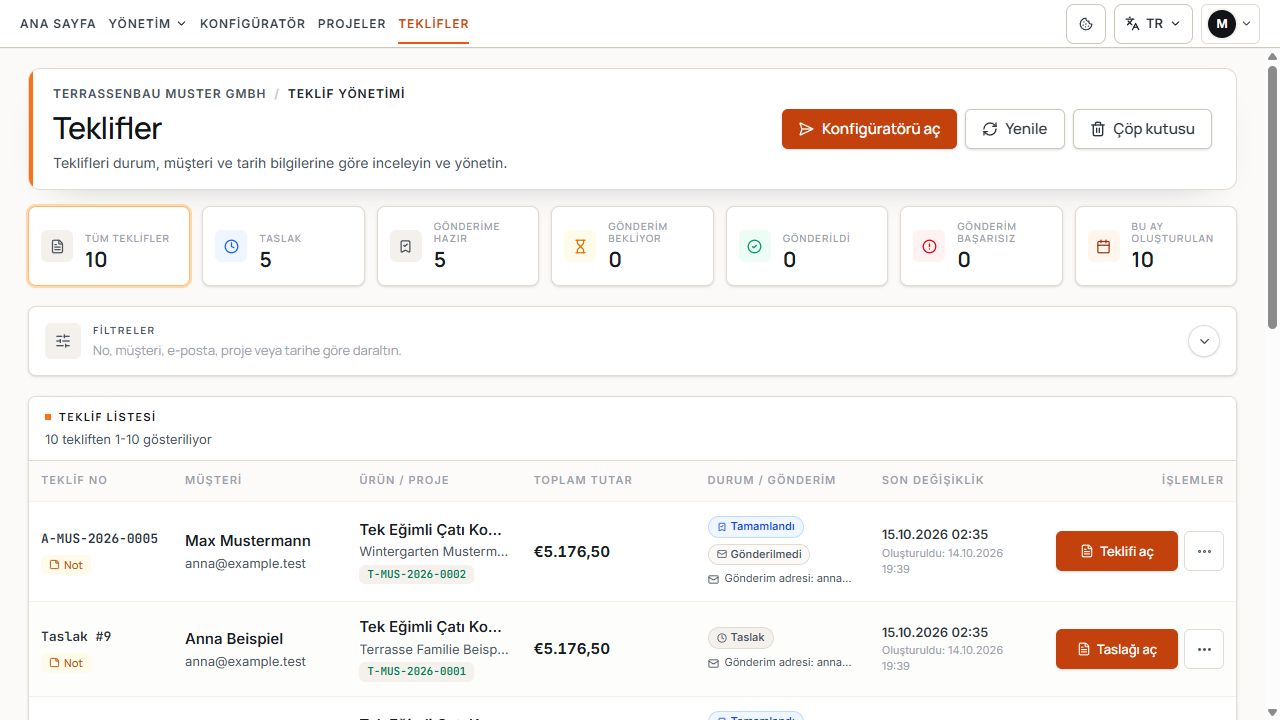This screenshot has height=720, width=1280.
Task: Expand the Yönetim dropdown menu
Action: click(x=147, y=24)
